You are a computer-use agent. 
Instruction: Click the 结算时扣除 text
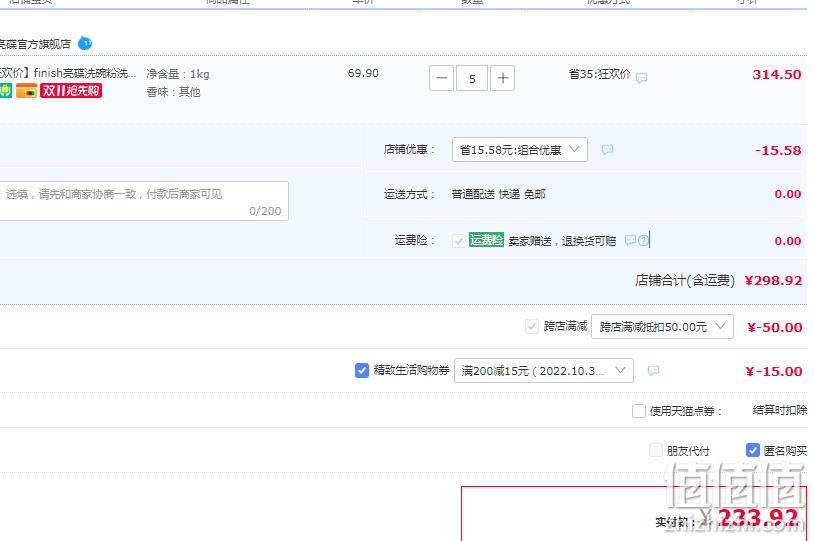coord(780,410)
